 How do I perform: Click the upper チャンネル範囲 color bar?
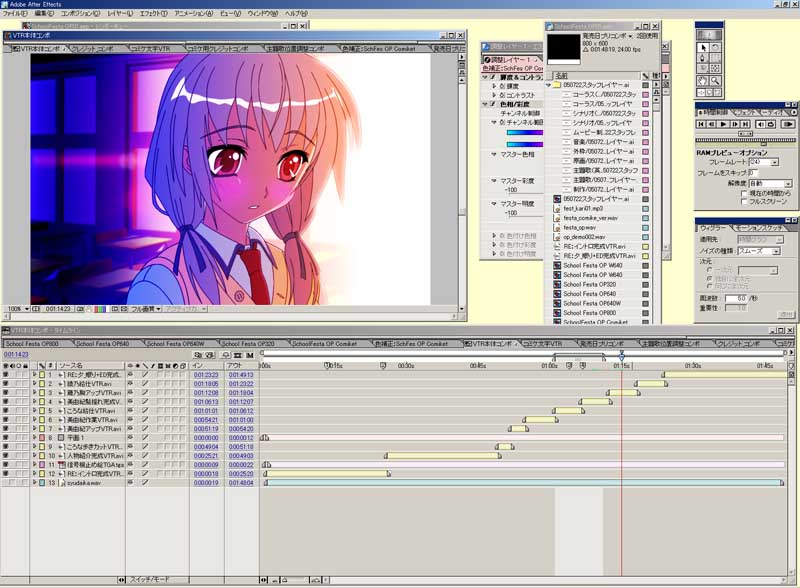tap(524, 133)
